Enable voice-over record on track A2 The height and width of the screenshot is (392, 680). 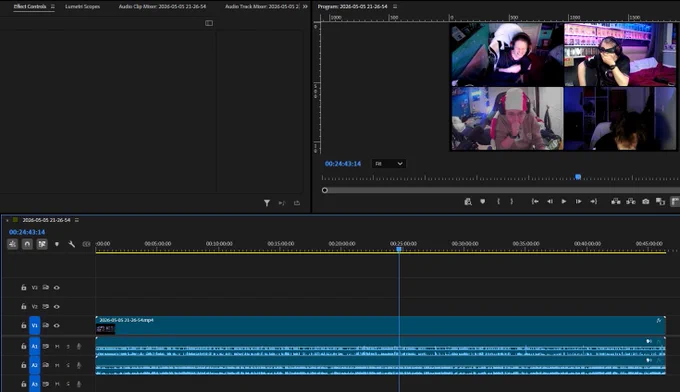(x=79, y=365)
